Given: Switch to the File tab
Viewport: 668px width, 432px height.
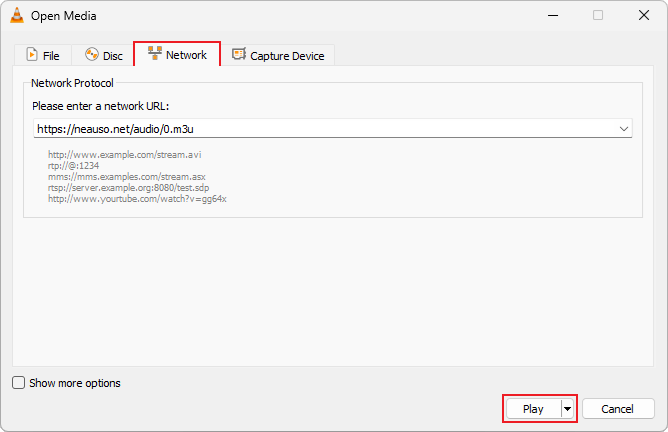Looking at the screenshot, I should point(42,56).
